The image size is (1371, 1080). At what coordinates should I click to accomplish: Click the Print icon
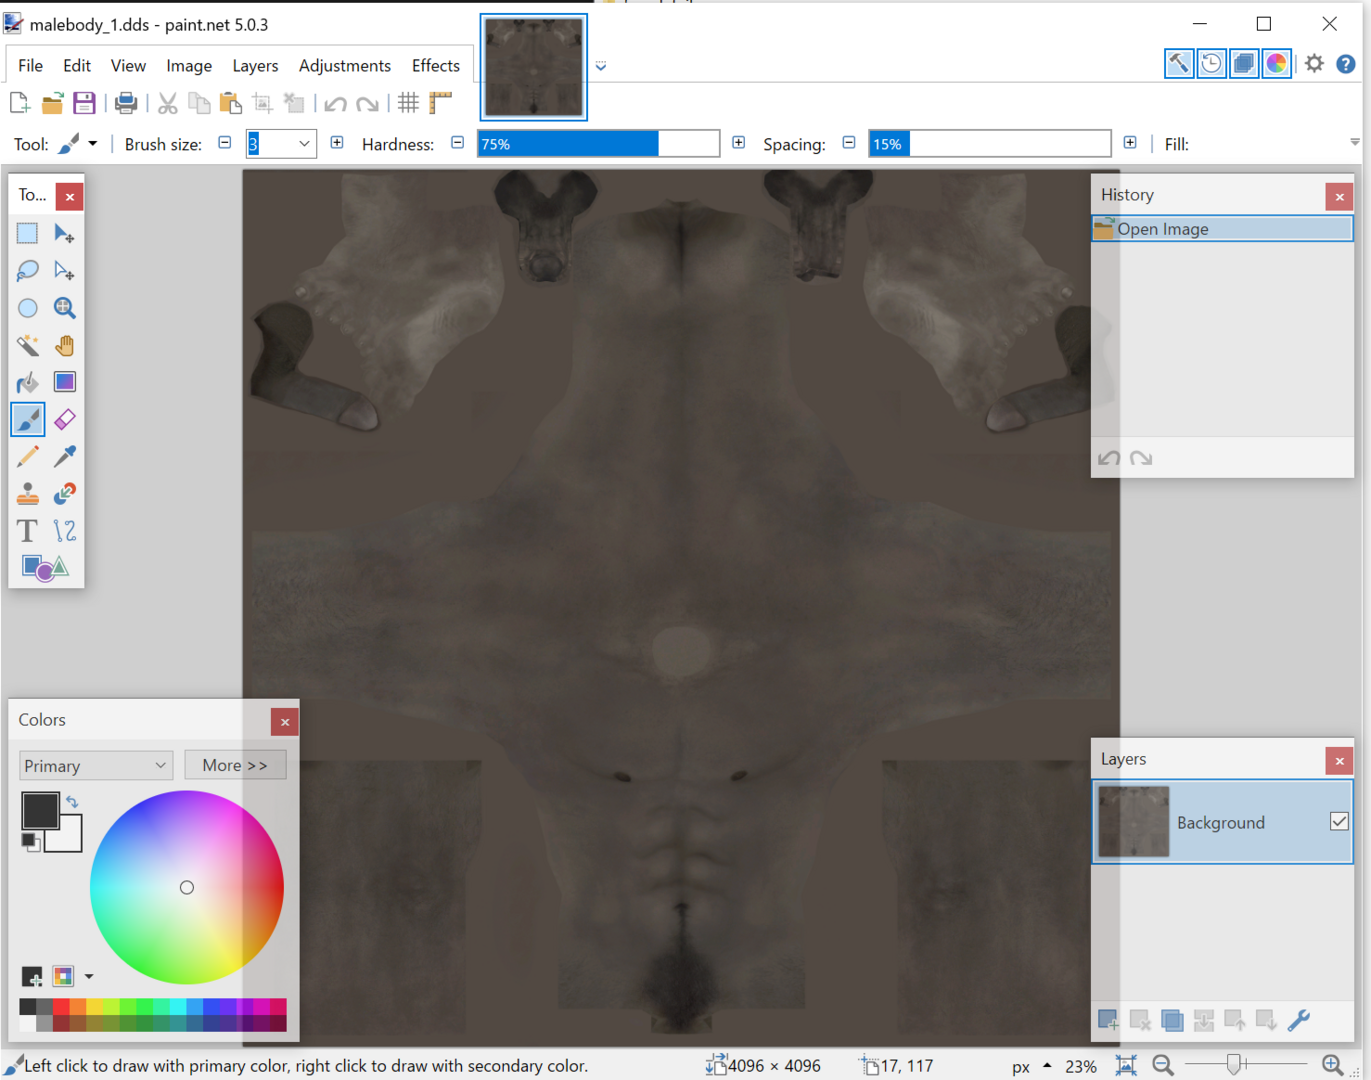point(126,102)
